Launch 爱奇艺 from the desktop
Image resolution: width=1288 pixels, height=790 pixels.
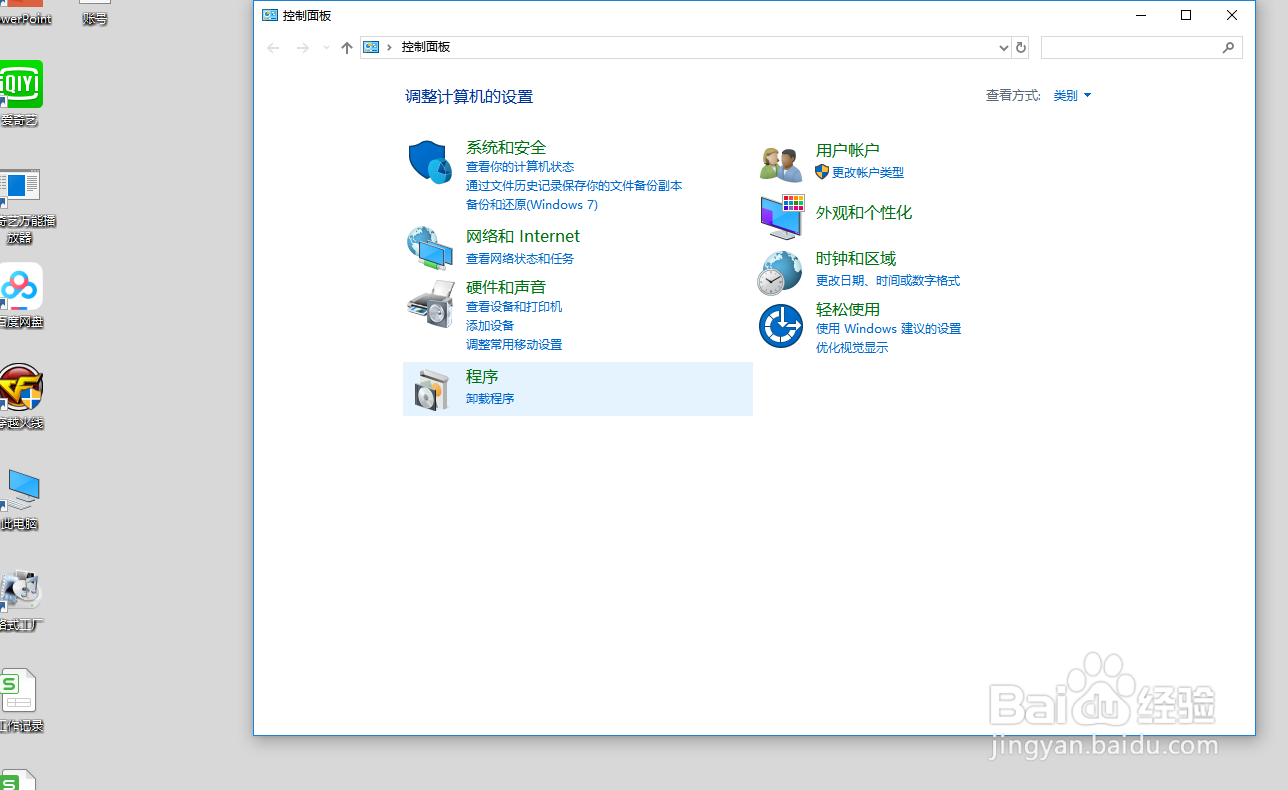(22, 84)
